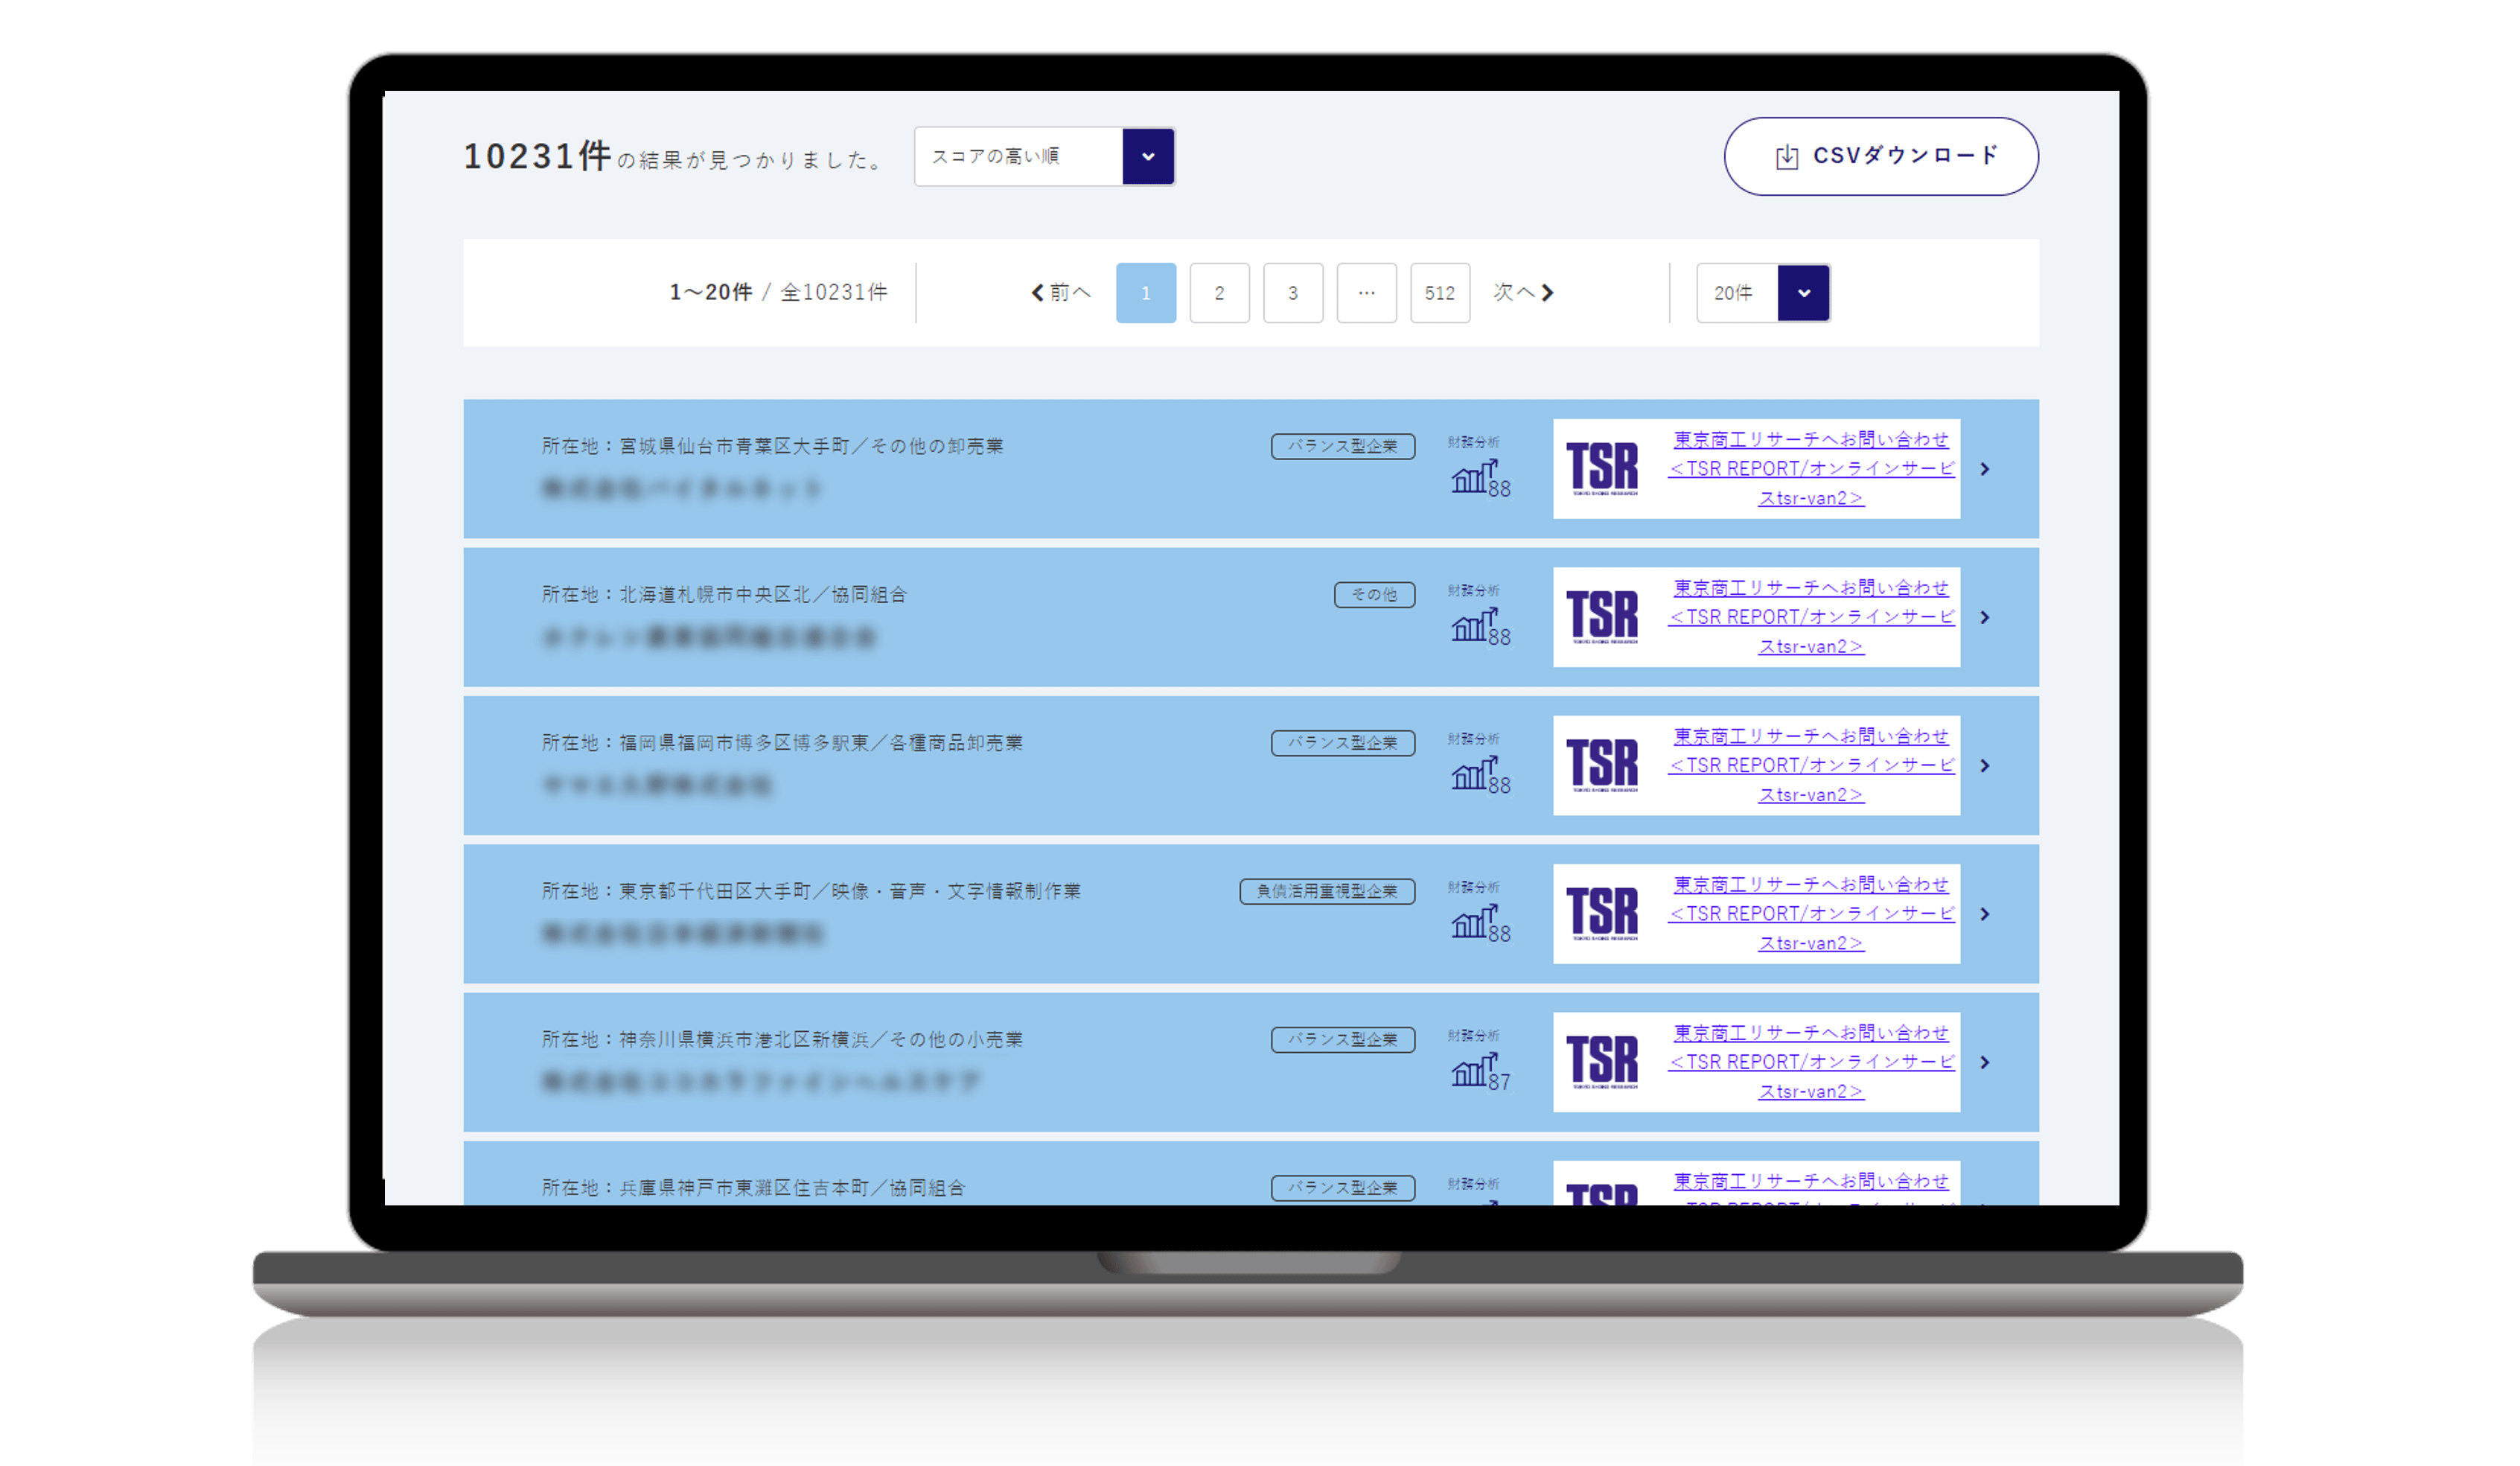Expand the chevron on the Tokyo Chiyoda result
The height and width of the screenshot is (1466, 2520).
click(x=1986, y=913)
